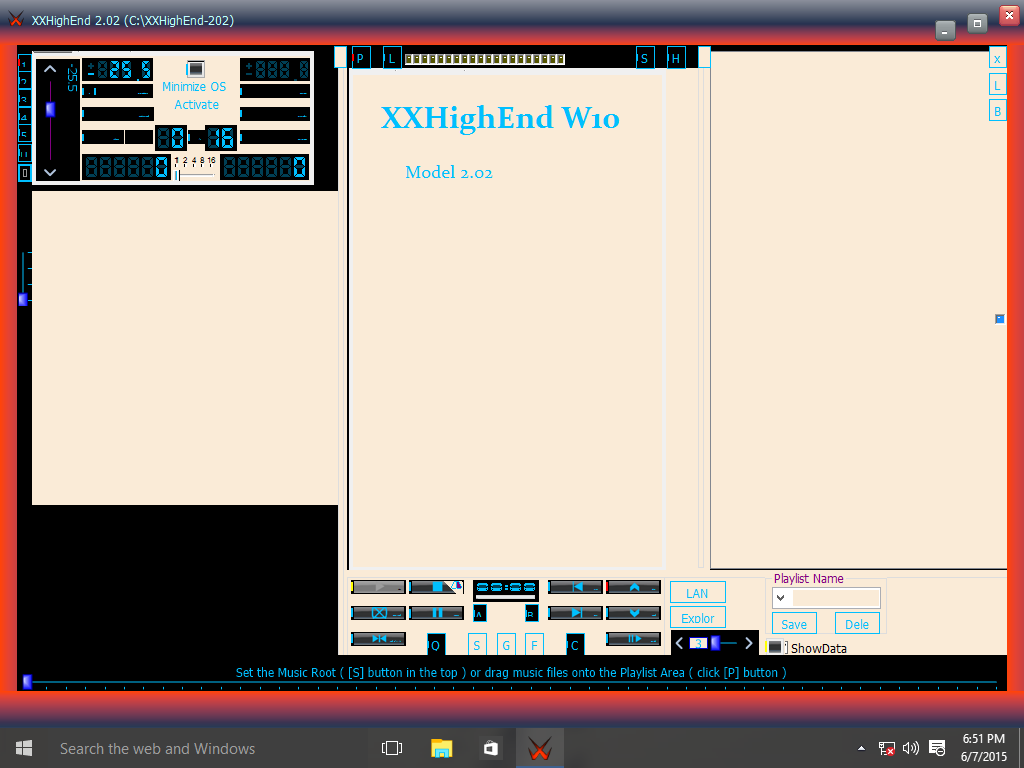Click the X button on right edge
Screen dimensions: 1024x768
[x=997, y=59]
